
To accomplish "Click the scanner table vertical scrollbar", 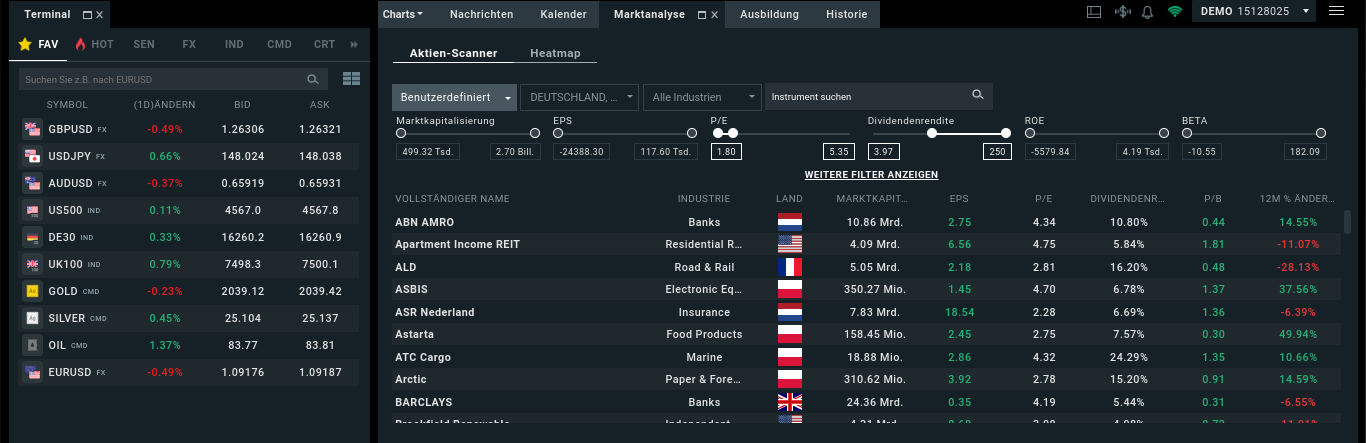I will pos(1347,221).
